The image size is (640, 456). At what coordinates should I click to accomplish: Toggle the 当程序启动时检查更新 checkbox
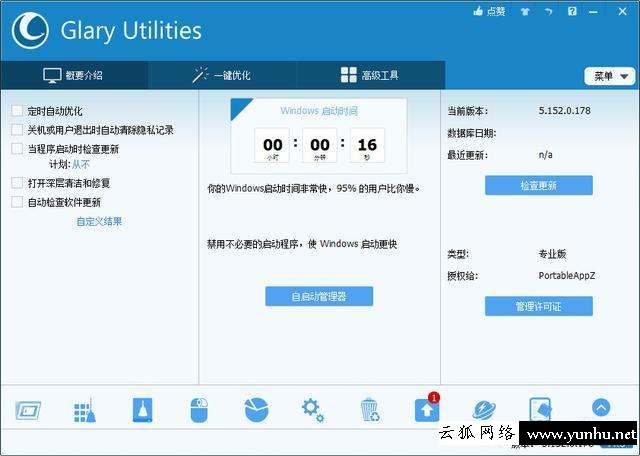17,149
